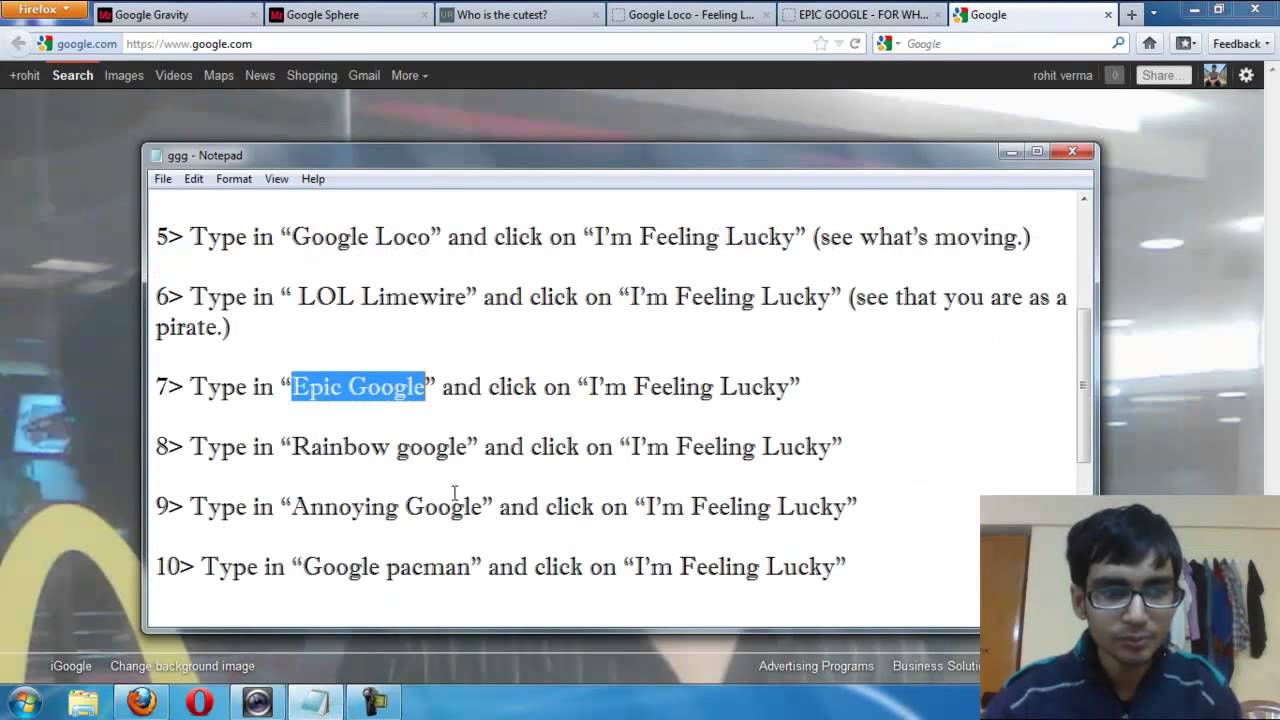Click the Google site identity favicon beside google.com
The width and height of the screenshot is (1280, 720).
click(x=45, y=43)
